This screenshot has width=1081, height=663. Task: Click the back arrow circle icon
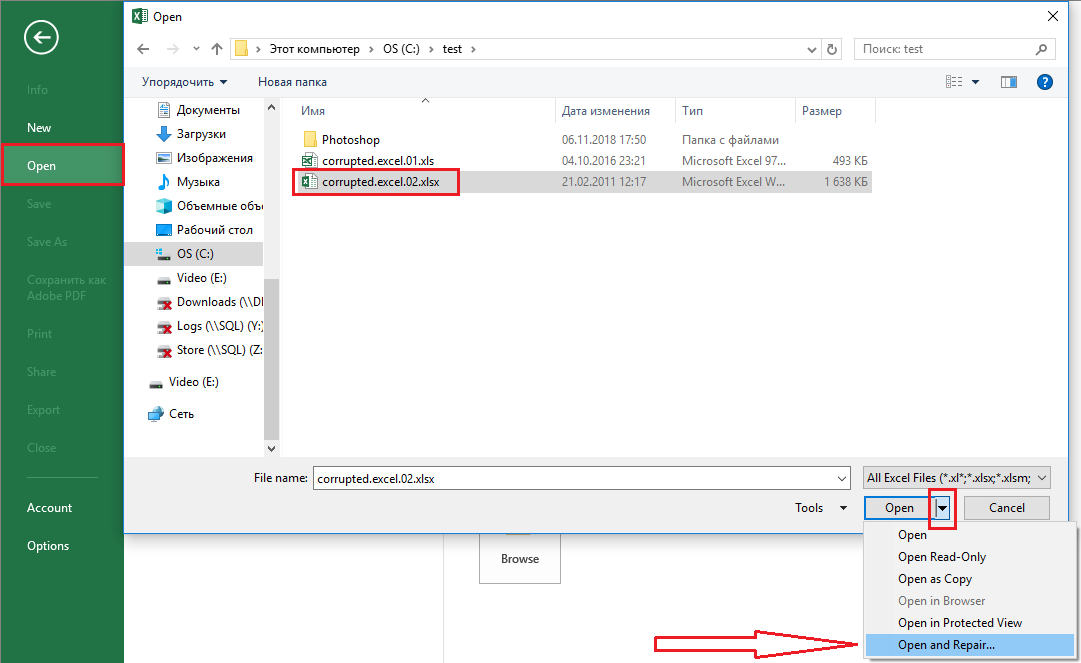[41, 38]
